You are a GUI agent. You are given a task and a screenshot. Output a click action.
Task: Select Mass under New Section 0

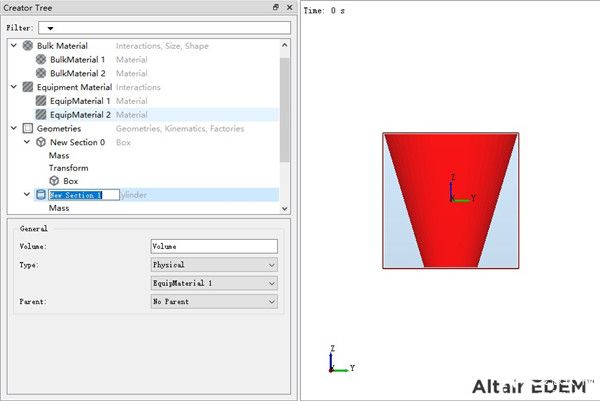(59, 155)
